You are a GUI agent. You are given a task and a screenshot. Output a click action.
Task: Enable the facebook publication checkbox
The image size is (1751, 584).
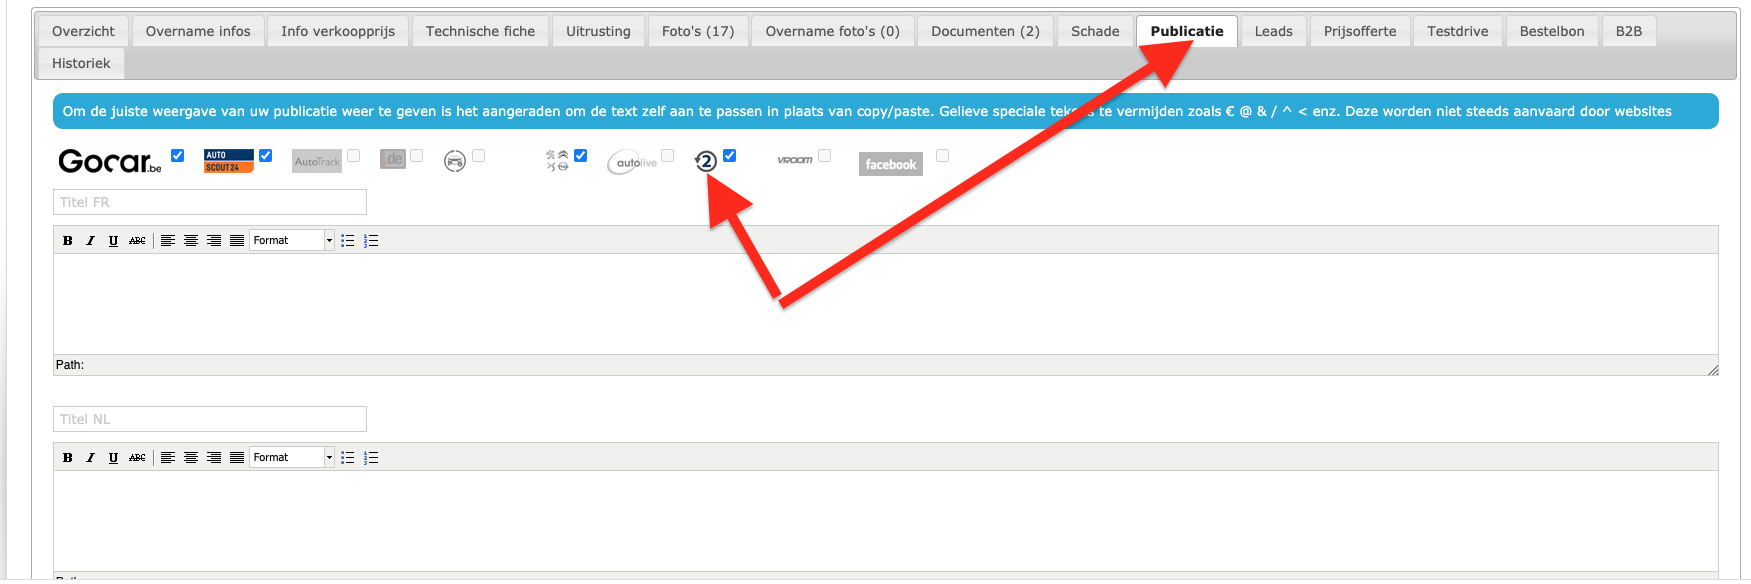(942, 155)
